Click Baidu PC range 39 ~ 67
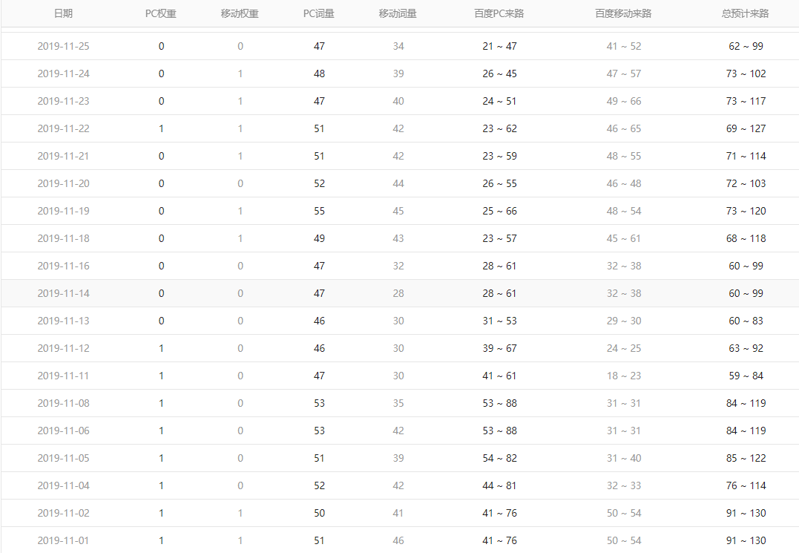 point(499,349)
